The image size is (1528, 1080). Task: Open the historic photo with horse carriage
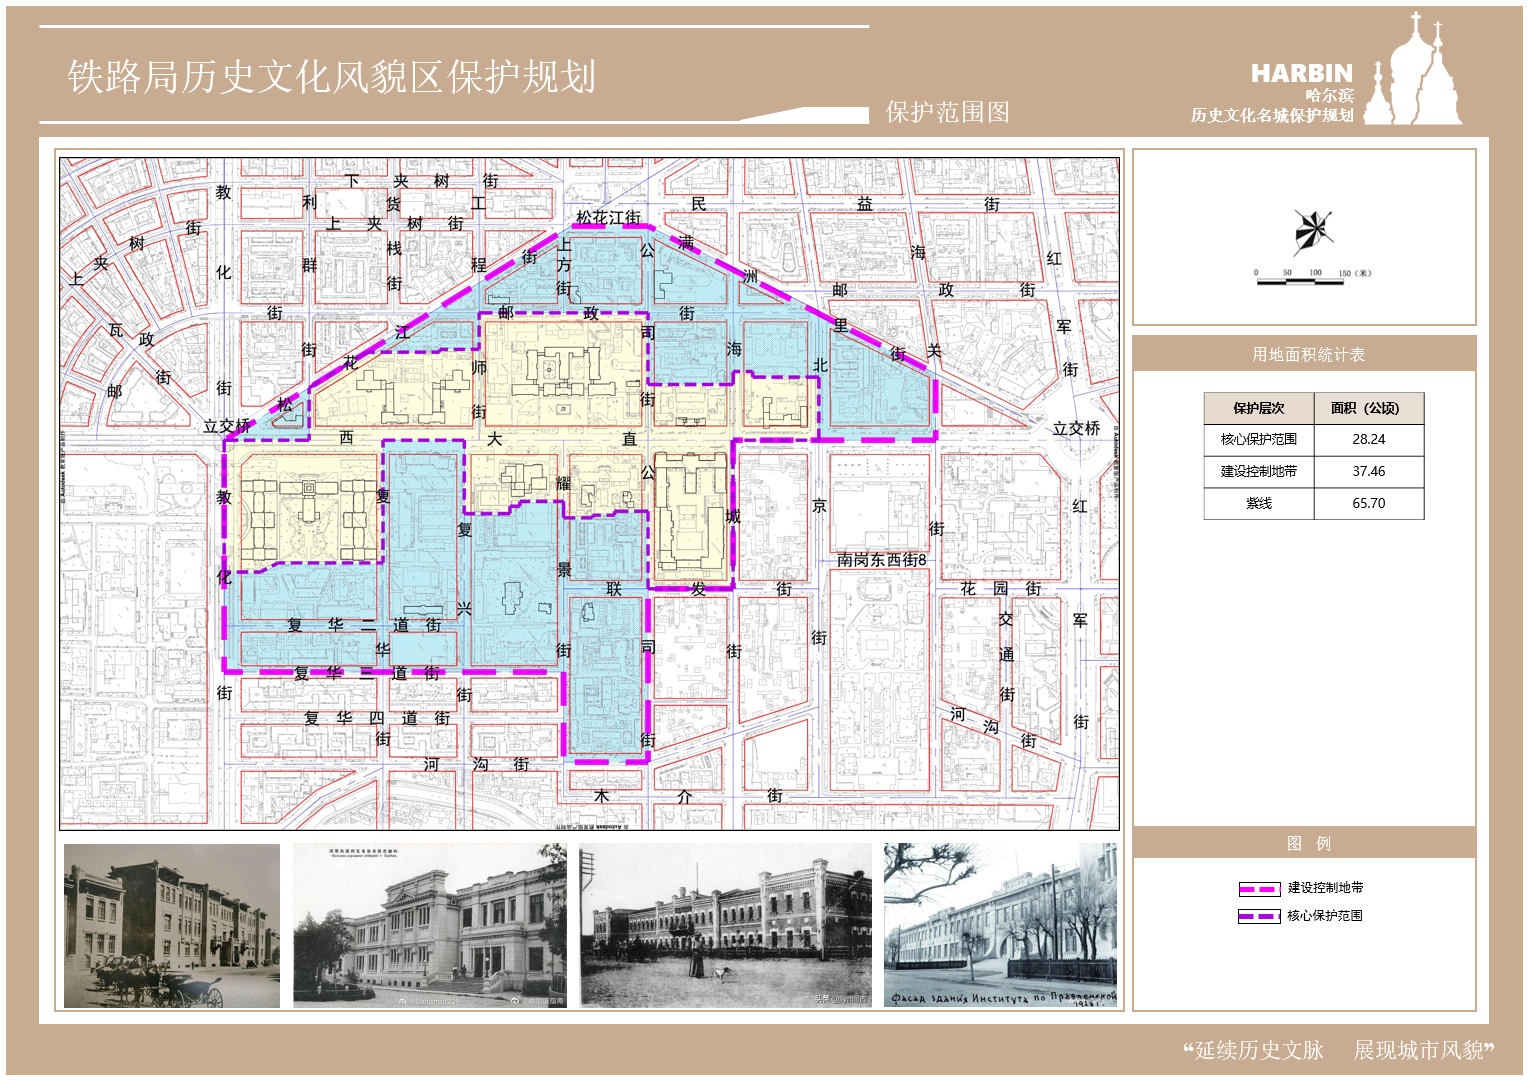coord(172,926)
